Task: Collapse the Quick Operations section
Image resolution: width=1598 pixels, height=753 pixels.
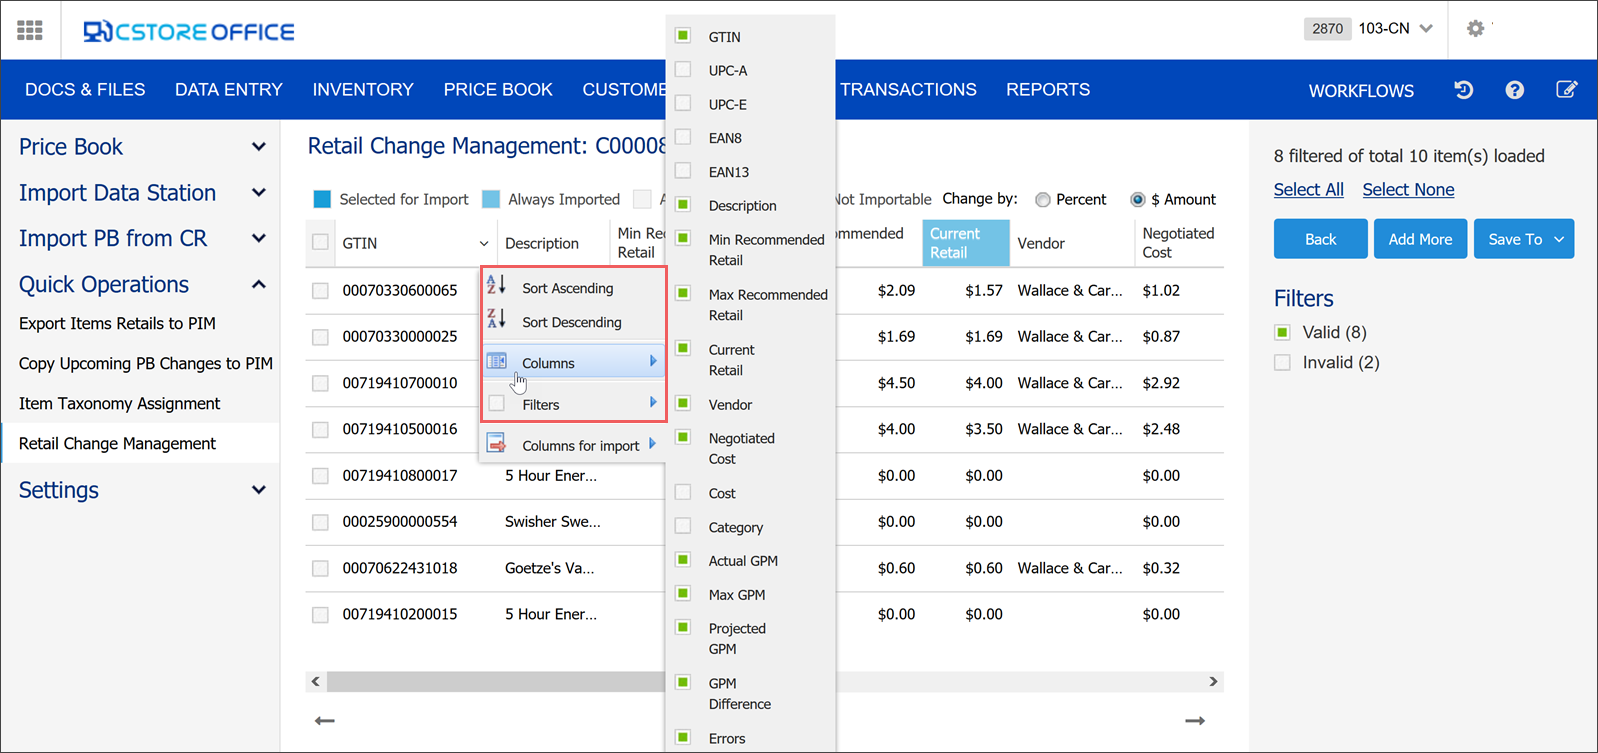Action: [259, 285]
